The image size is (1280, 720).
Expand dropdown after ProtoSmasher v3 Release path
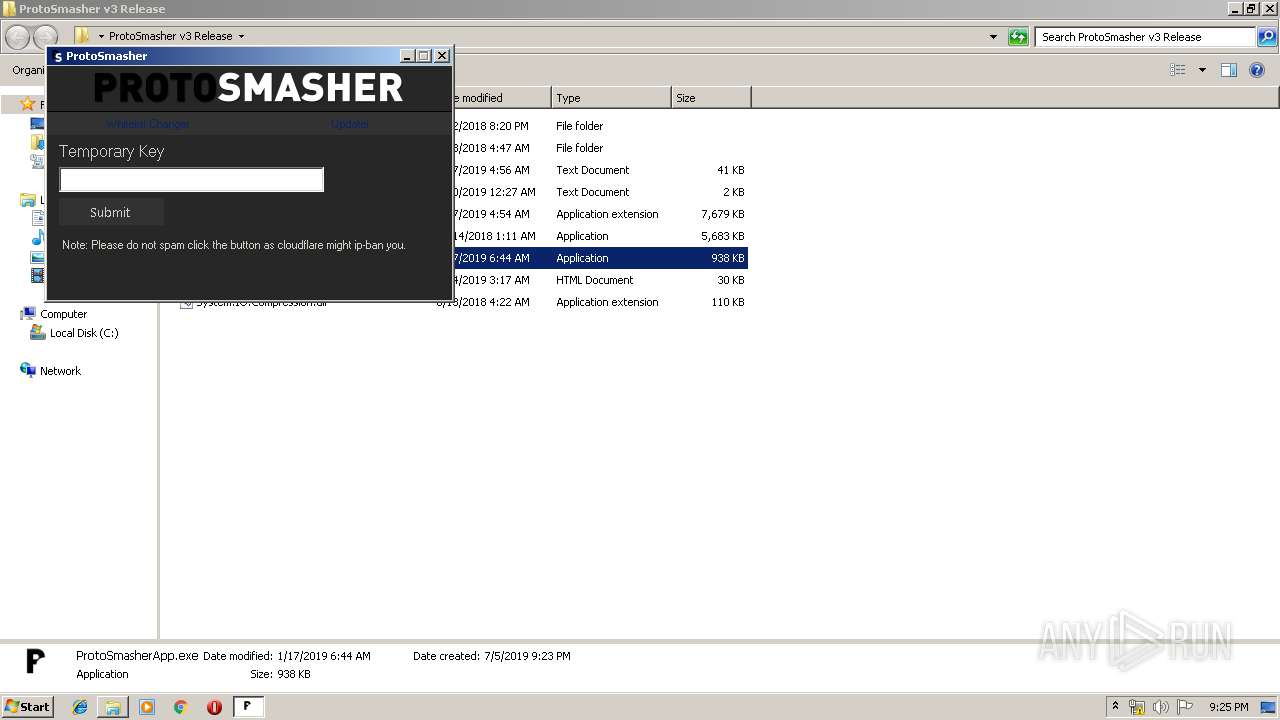[241, 36]
